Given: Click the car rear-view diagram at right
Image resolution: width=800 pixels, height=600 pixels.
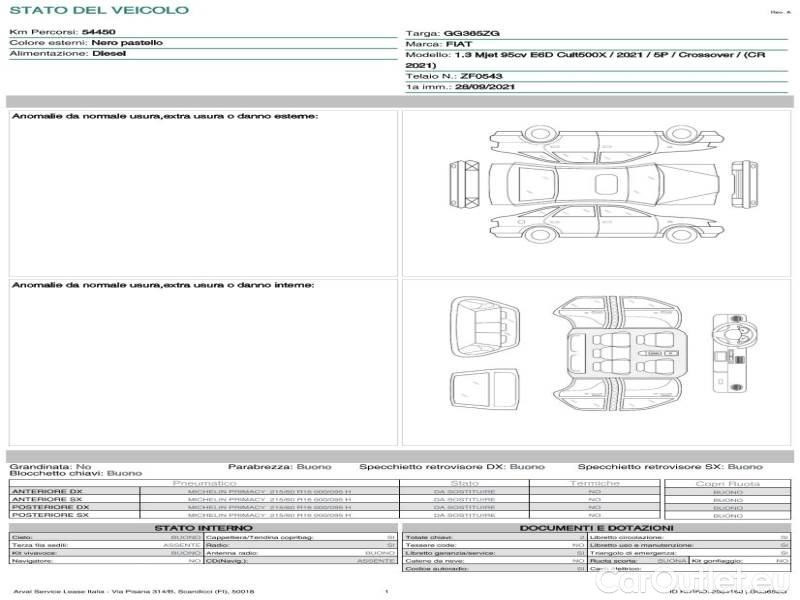Looking at the screenshot, I should click(734, 184).
